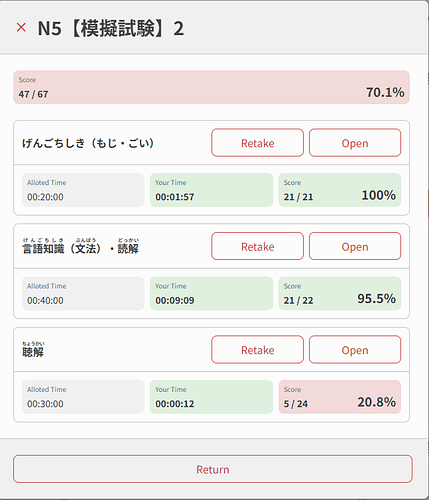
Task: Select the overall score bar showing 70.1%
Action: click(x=211, y=87)
